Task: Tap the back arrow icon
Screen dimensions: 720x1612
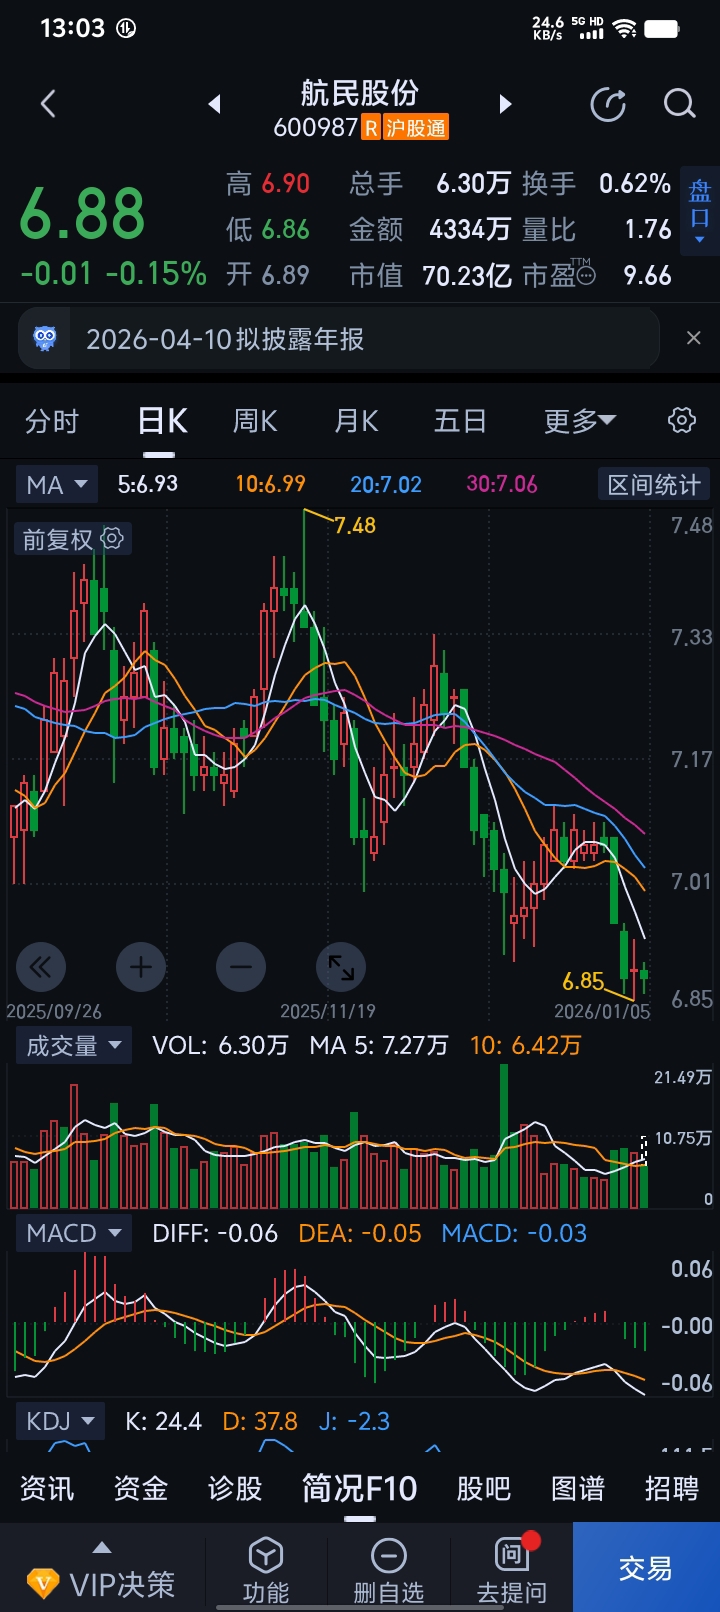Action: pos(48,104)
